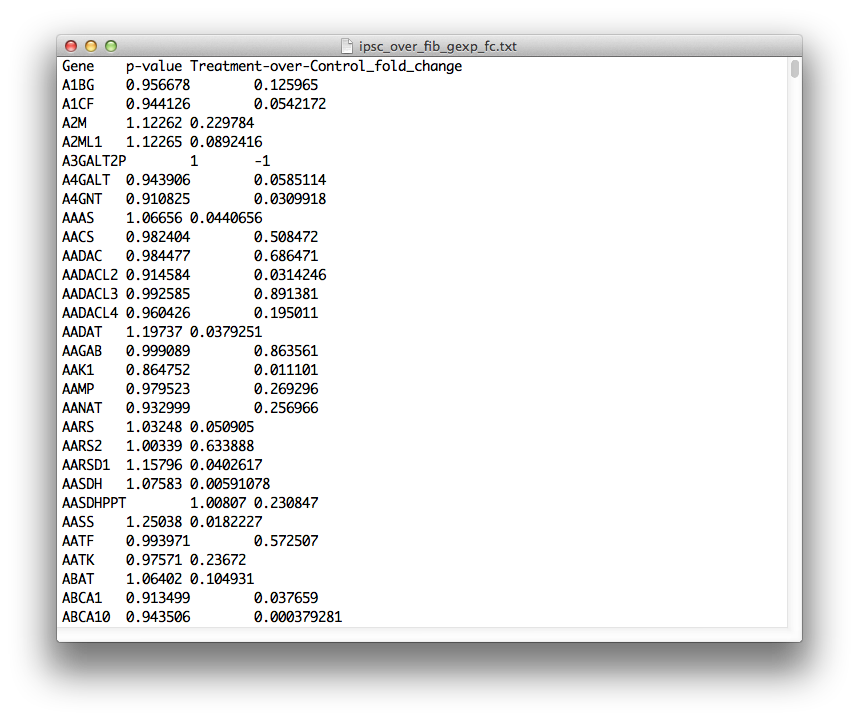This screenshot has height=721, width=859.
Task: Select value 1.00807
Action: (218, 503)
